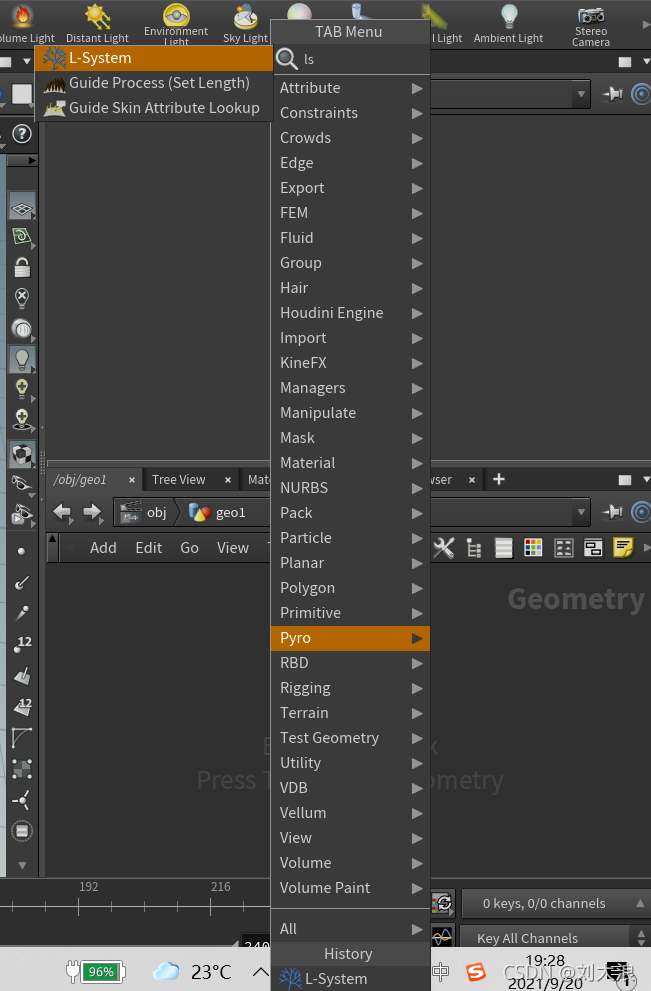The image size is (651, 991).
Task: Switch to /obj/geo1 network tab
Action: coord(80,480)
